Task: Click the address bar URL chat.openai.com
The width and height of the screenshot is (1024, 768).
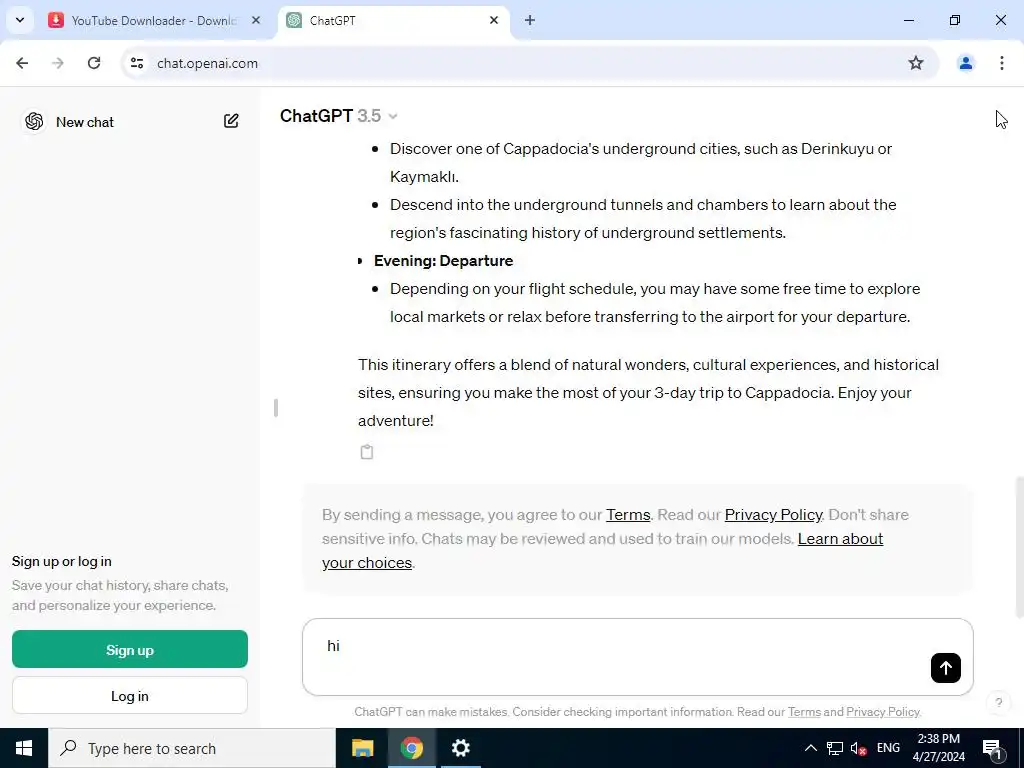Action: tap(208, 63)
